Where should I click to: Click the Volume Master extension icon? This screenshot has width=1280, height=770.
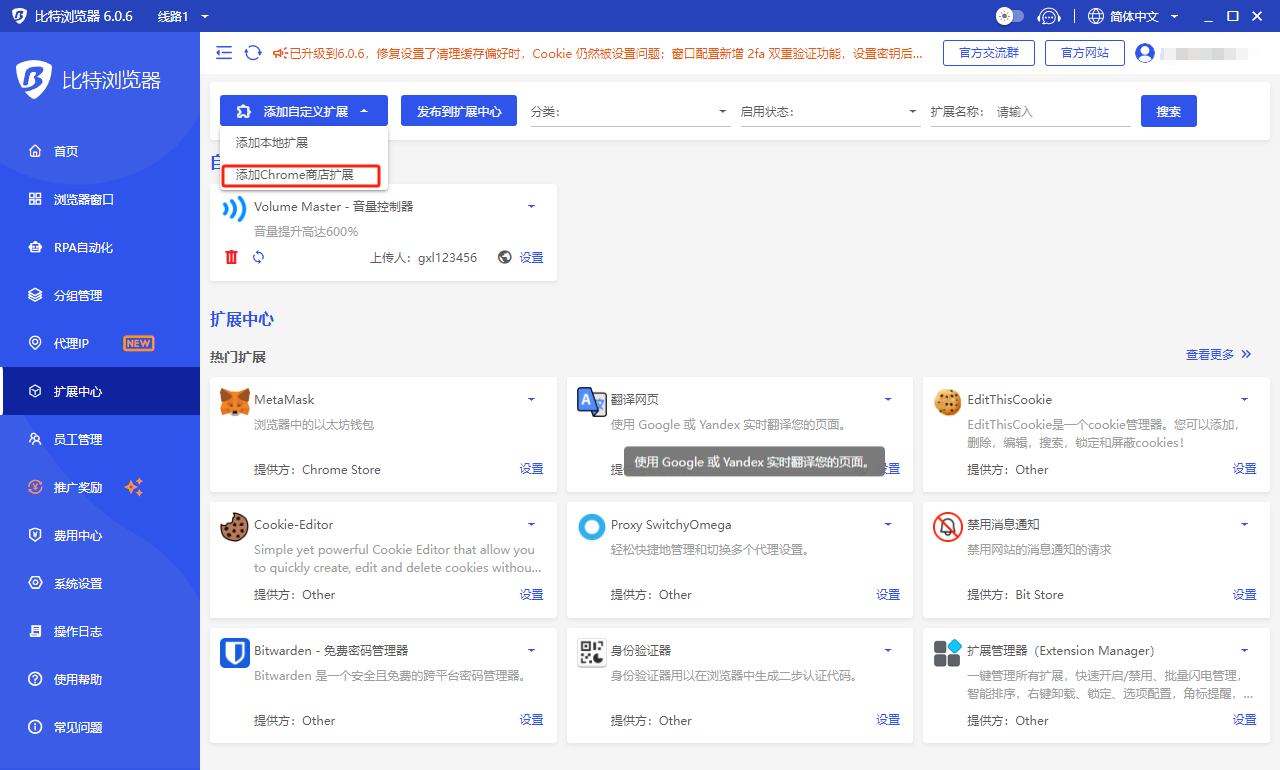tap(234, 208)
